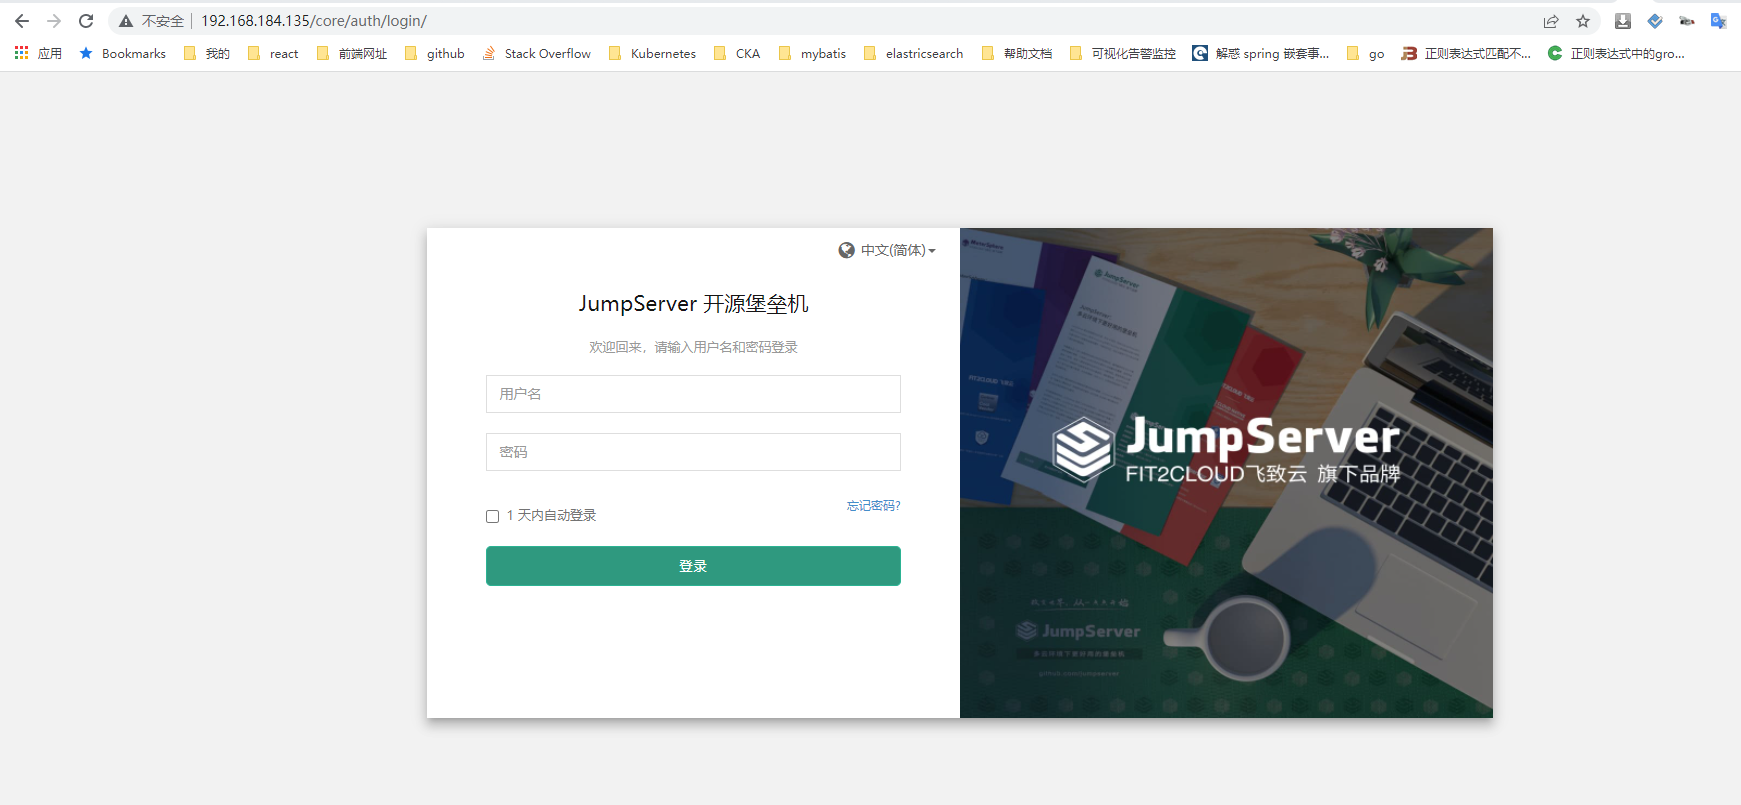Open the 可视化告警监控 bookmark folder
The width and height of the screenshot is (1741, 805).
(1123, 53)
